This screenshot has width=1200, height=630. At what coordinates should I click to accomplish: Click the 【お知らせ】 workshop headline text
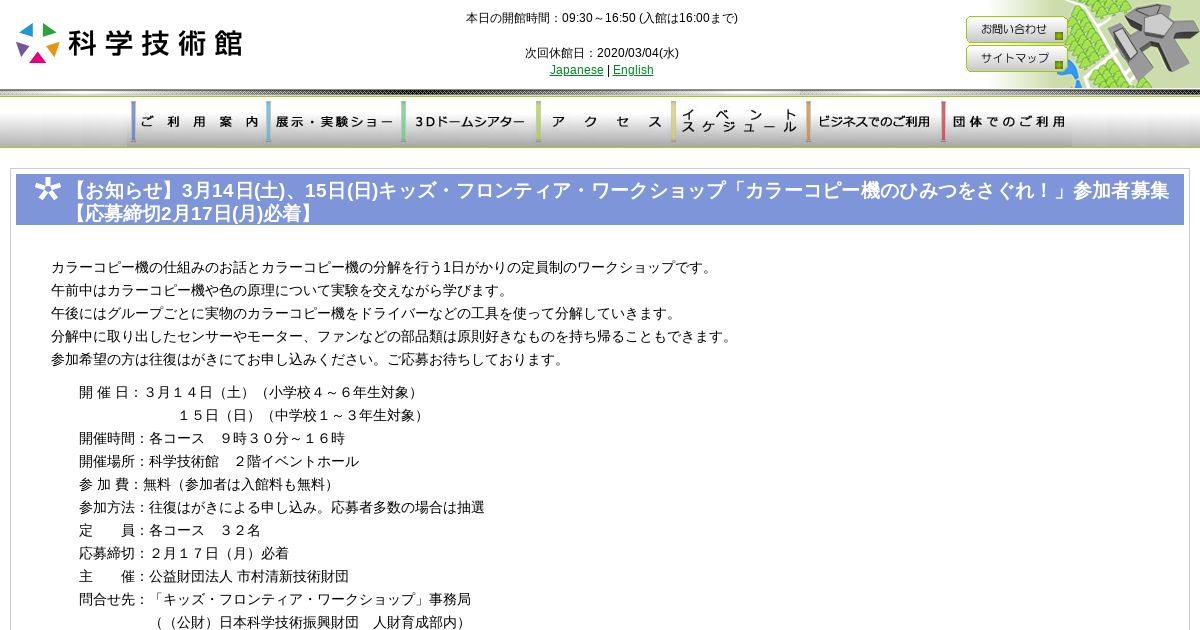point(618,201)
